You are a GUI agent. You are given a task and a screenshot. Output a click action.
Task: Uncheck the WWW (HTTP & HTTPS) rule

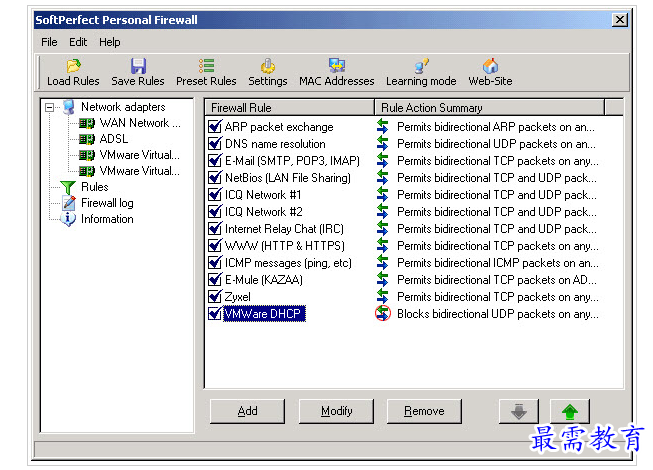[215, 246]
